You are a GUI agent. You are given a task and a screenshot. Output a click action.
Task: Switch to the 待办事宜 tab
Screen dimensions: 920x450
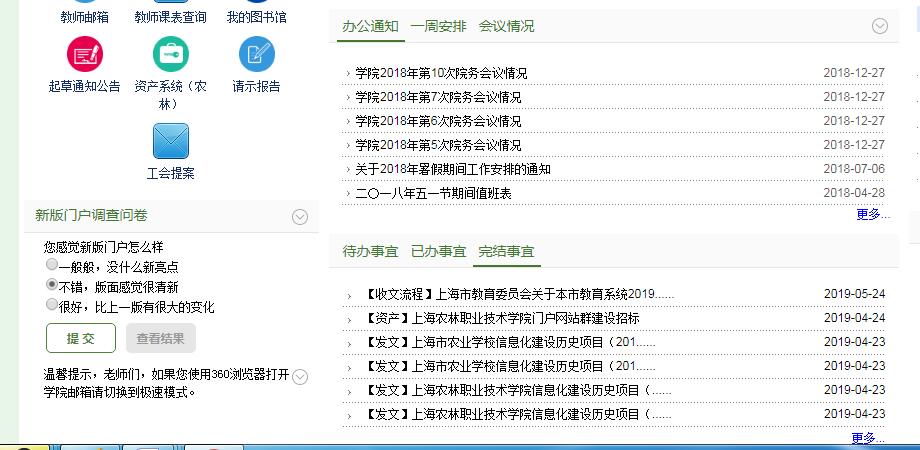(x=370, y=251)
